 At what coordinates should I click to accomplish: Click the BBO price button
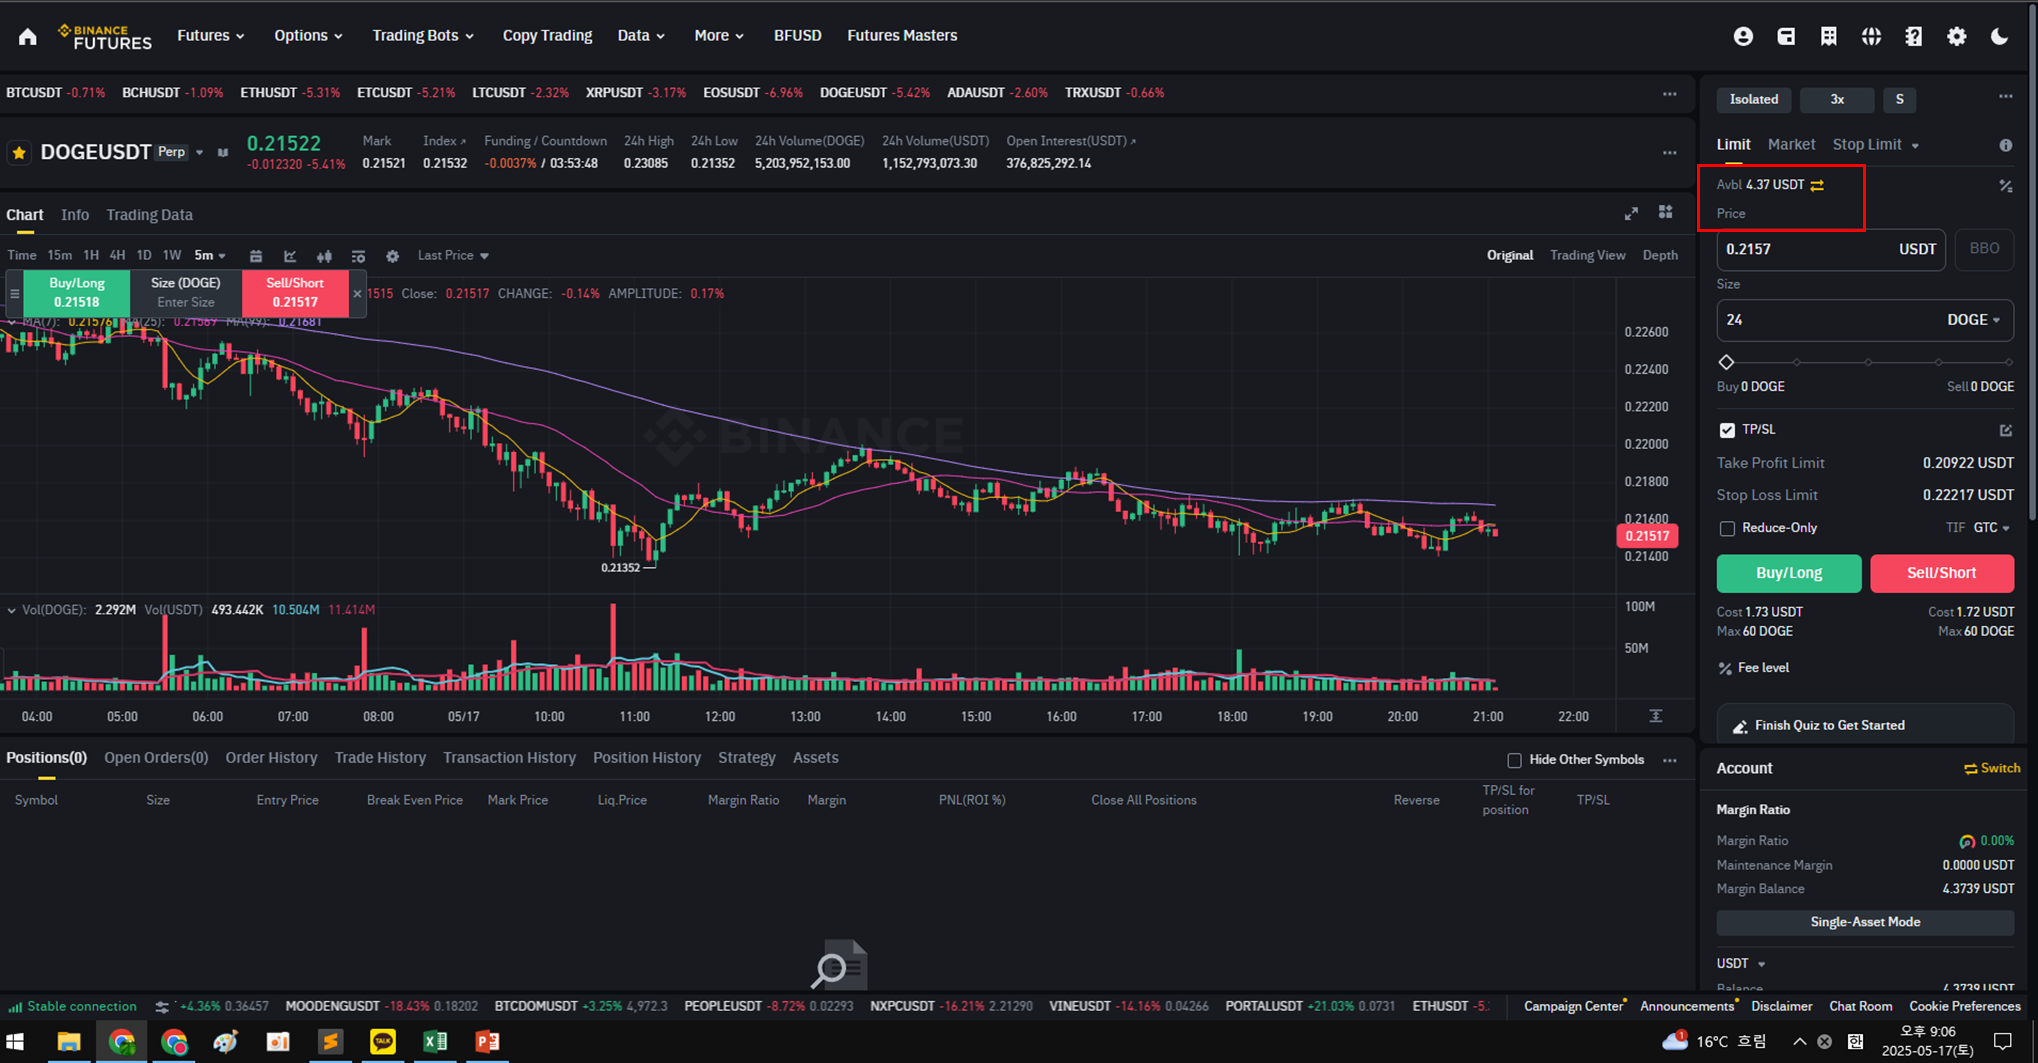coord(1984,249)
